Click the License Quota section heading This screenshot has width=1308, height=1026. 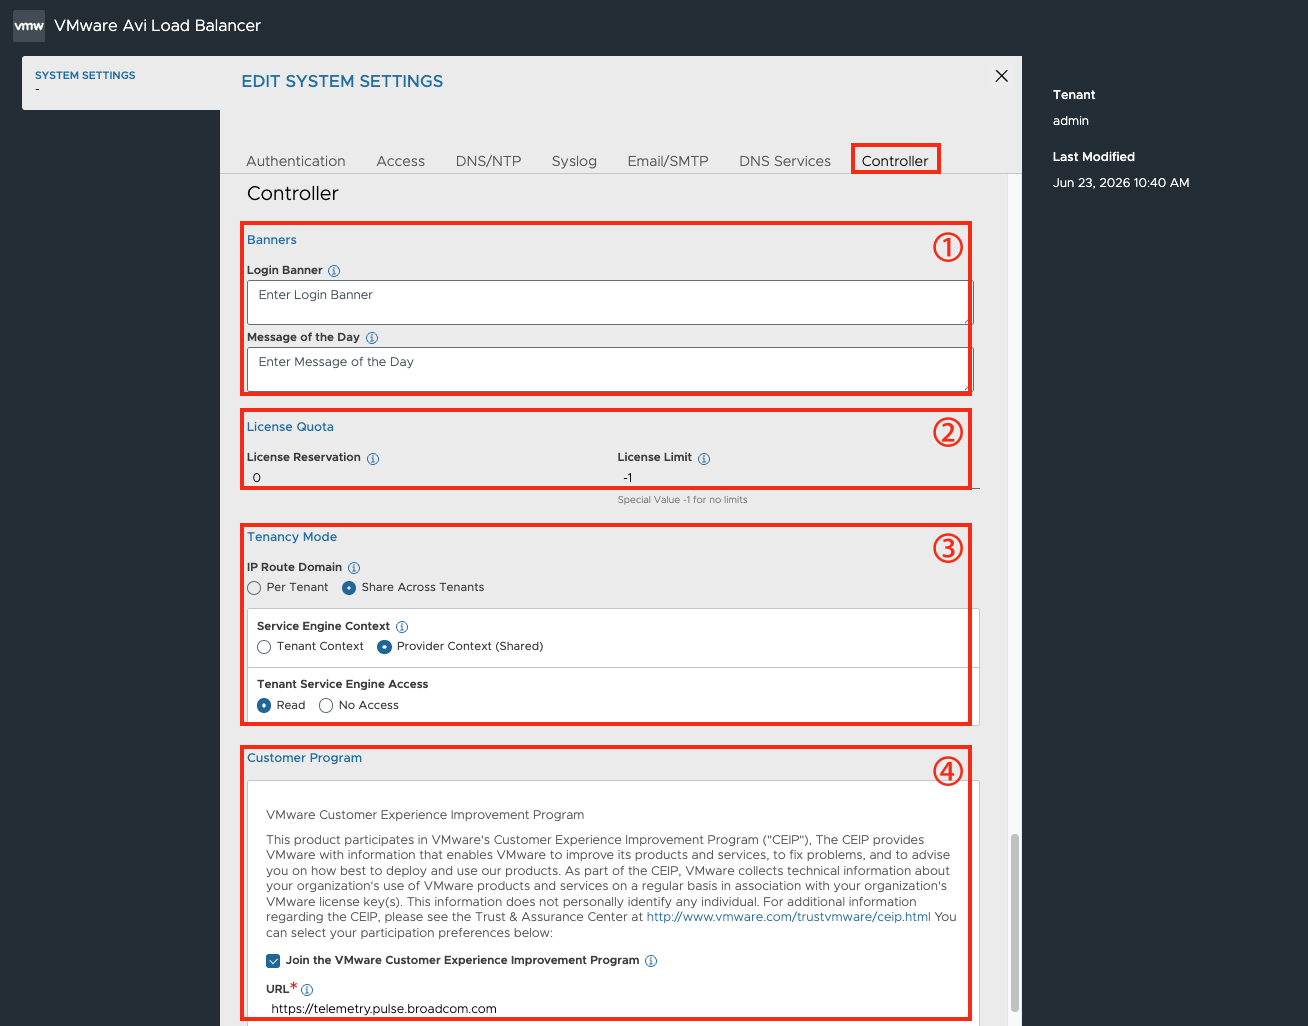tap(290, 427)
